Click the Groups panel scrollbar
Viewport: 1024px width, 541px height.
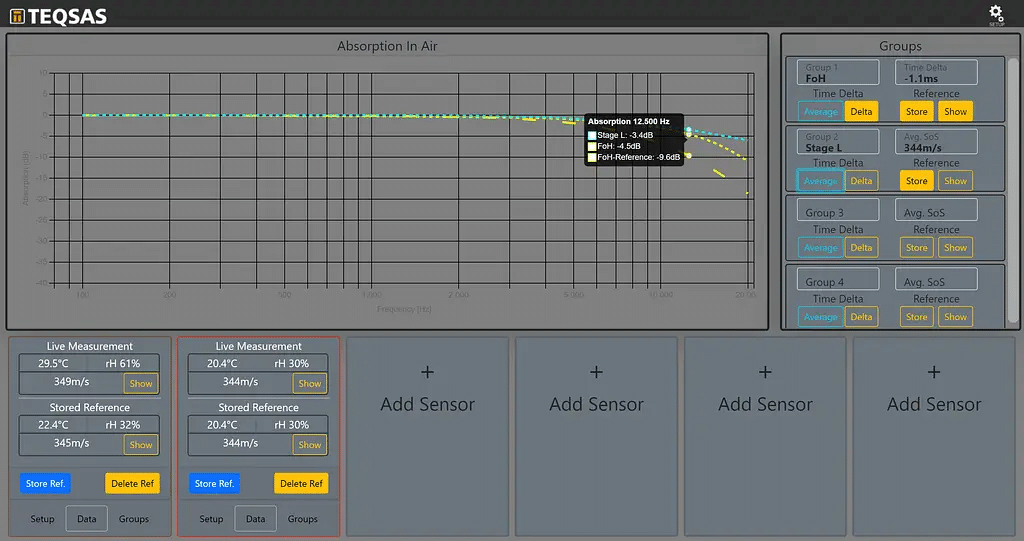click(x=1013, y=190)
